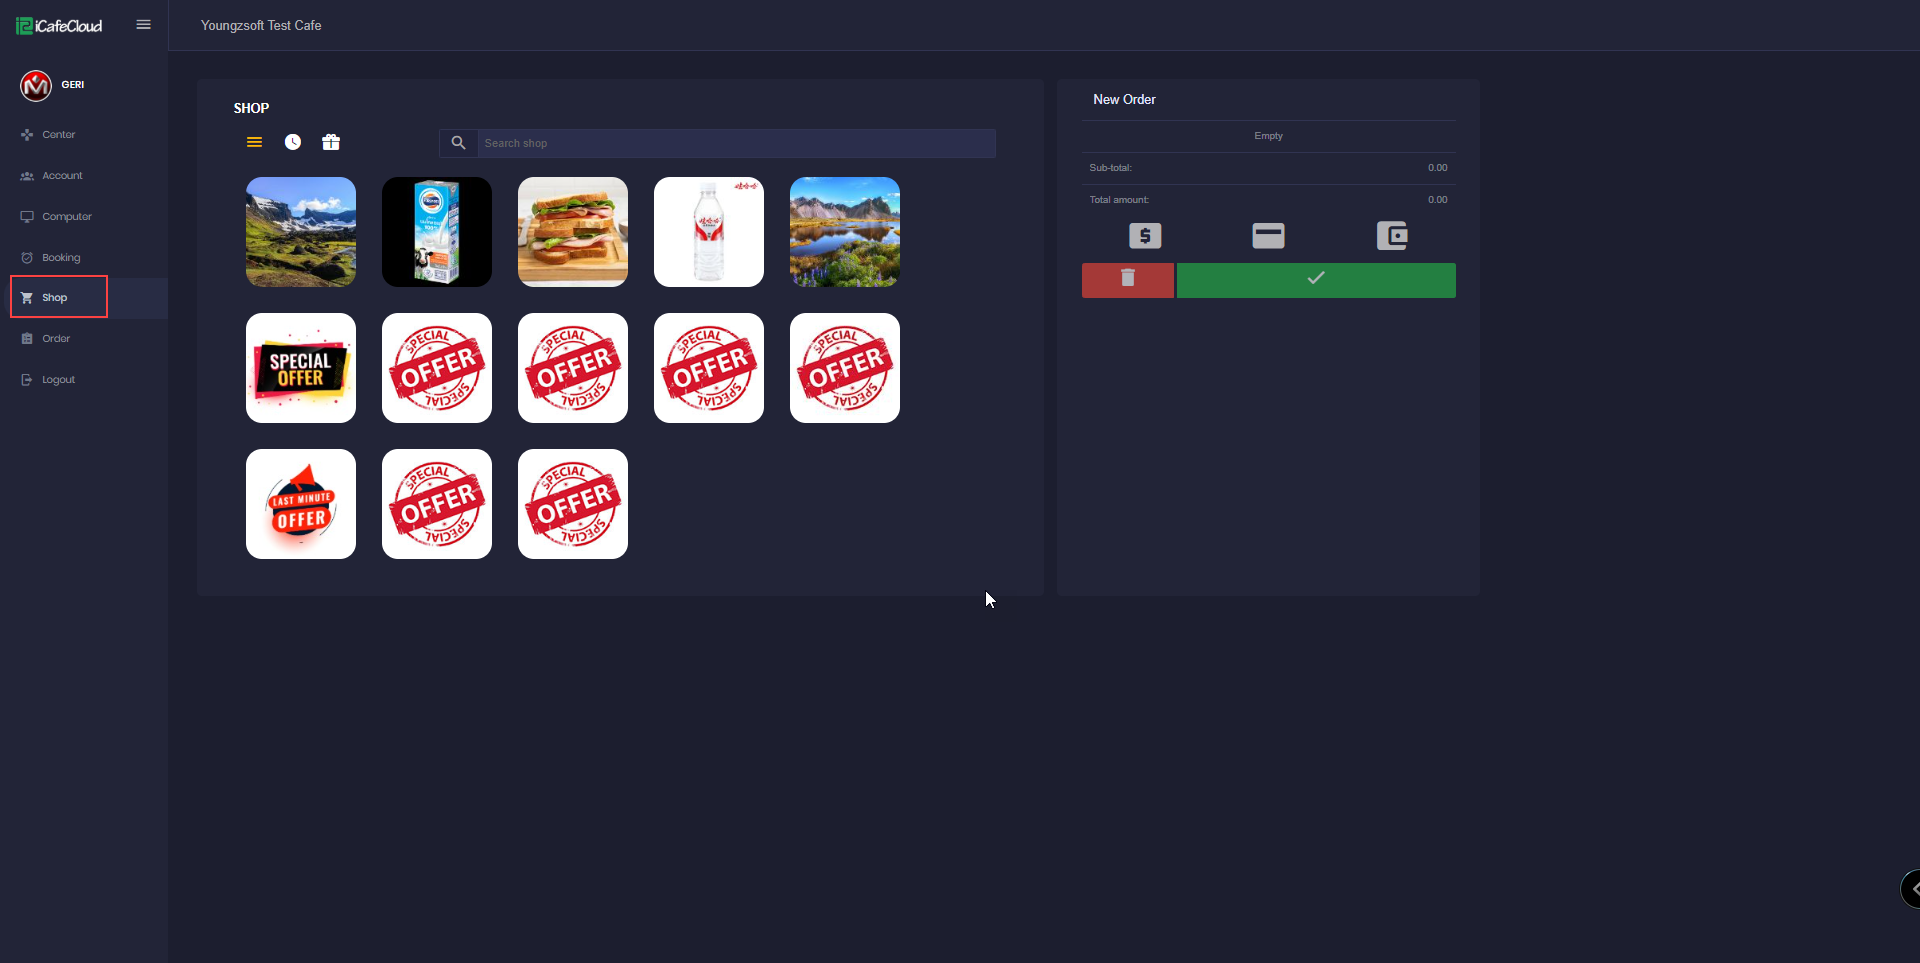This screenshot has width=1920, height=963.
Task: Open the Order page
Action: [56, 339]
